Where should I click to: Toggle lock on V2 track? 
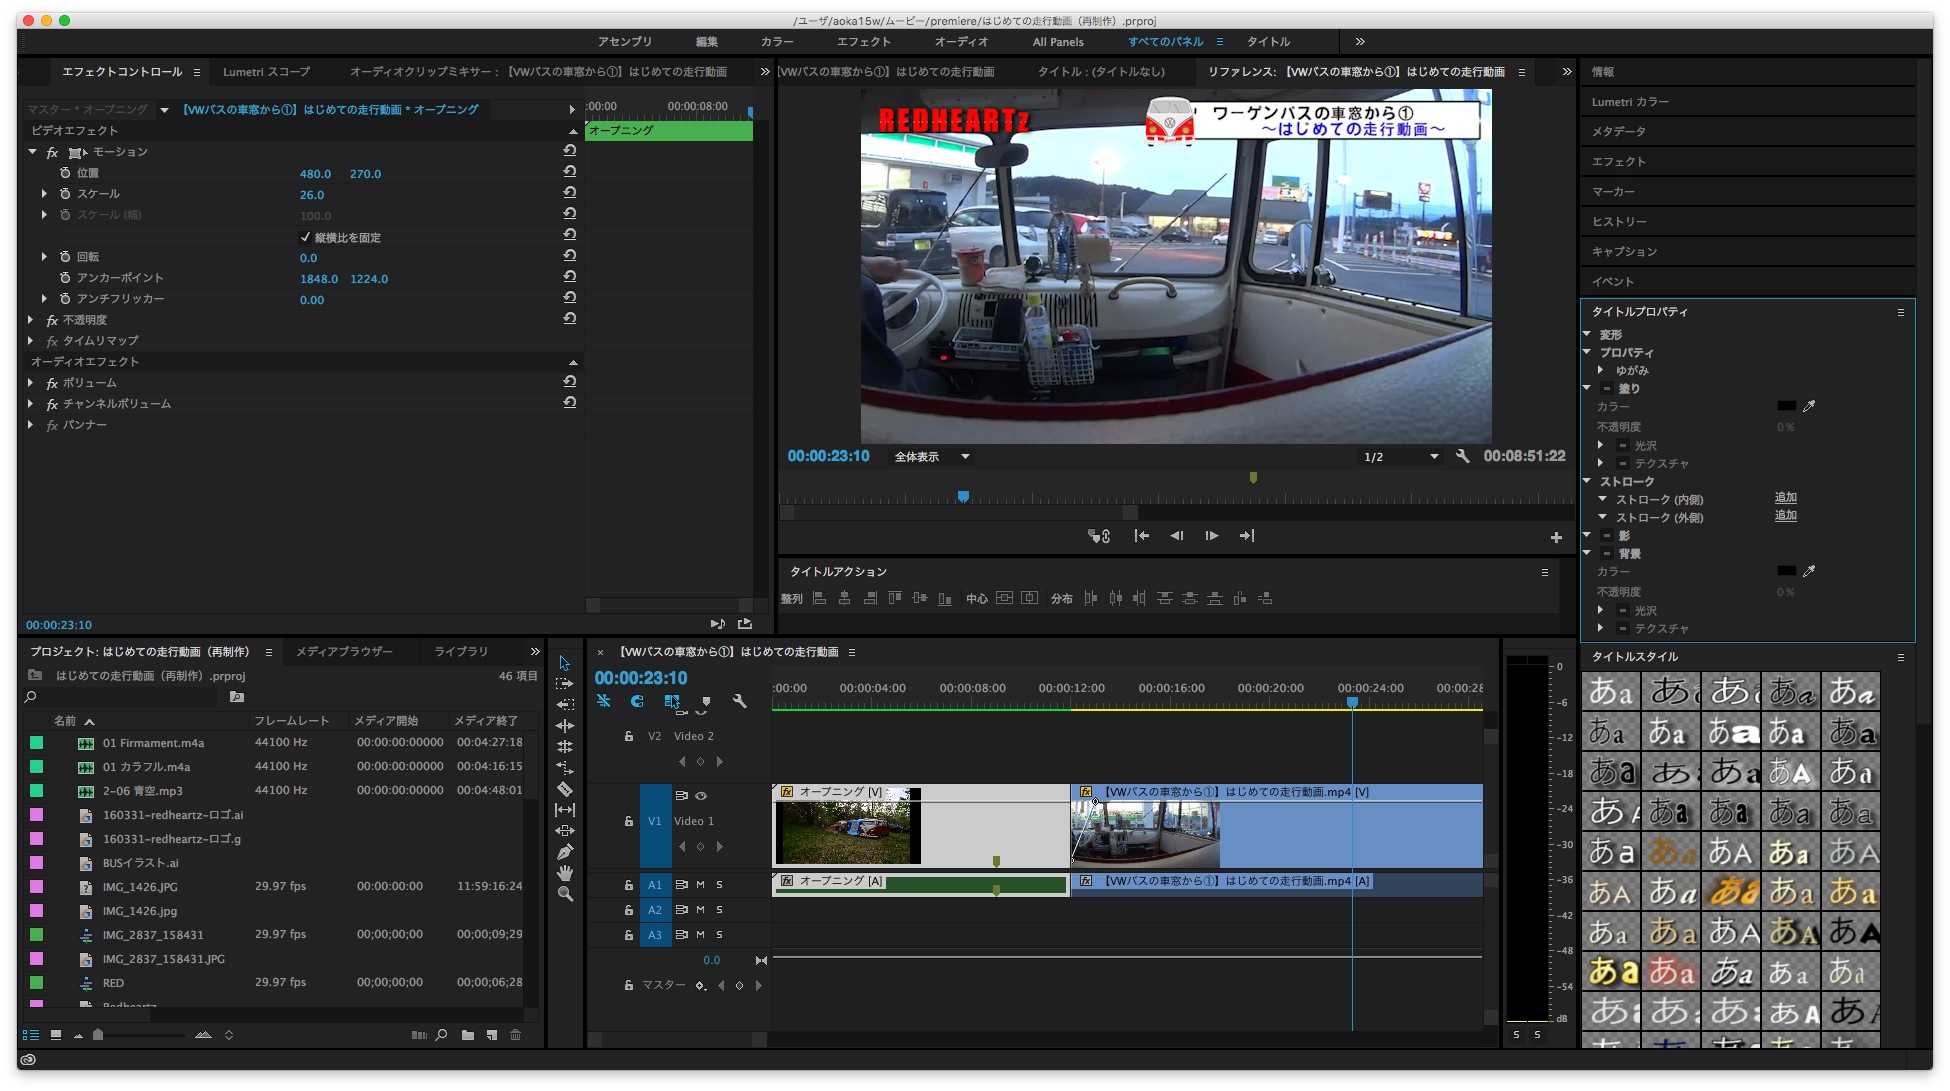tap(629, 736)
